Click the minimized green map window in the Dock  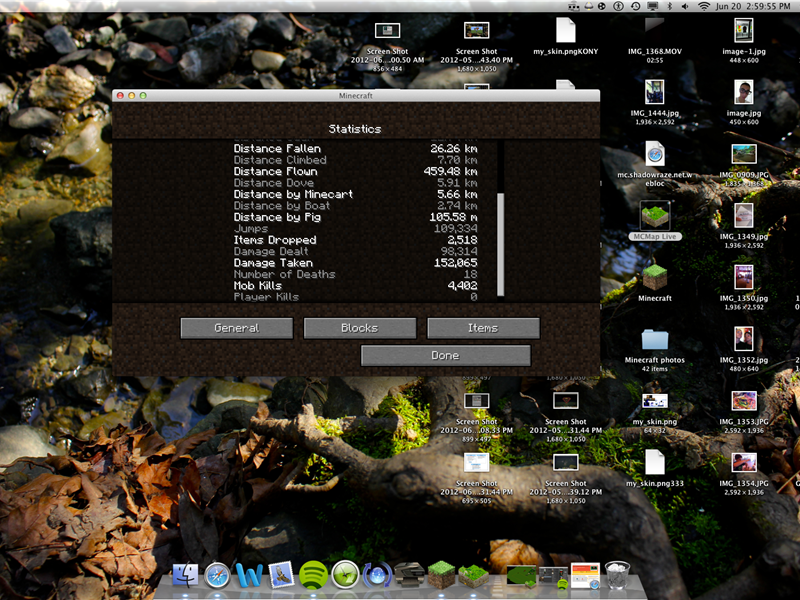[521, 576]
